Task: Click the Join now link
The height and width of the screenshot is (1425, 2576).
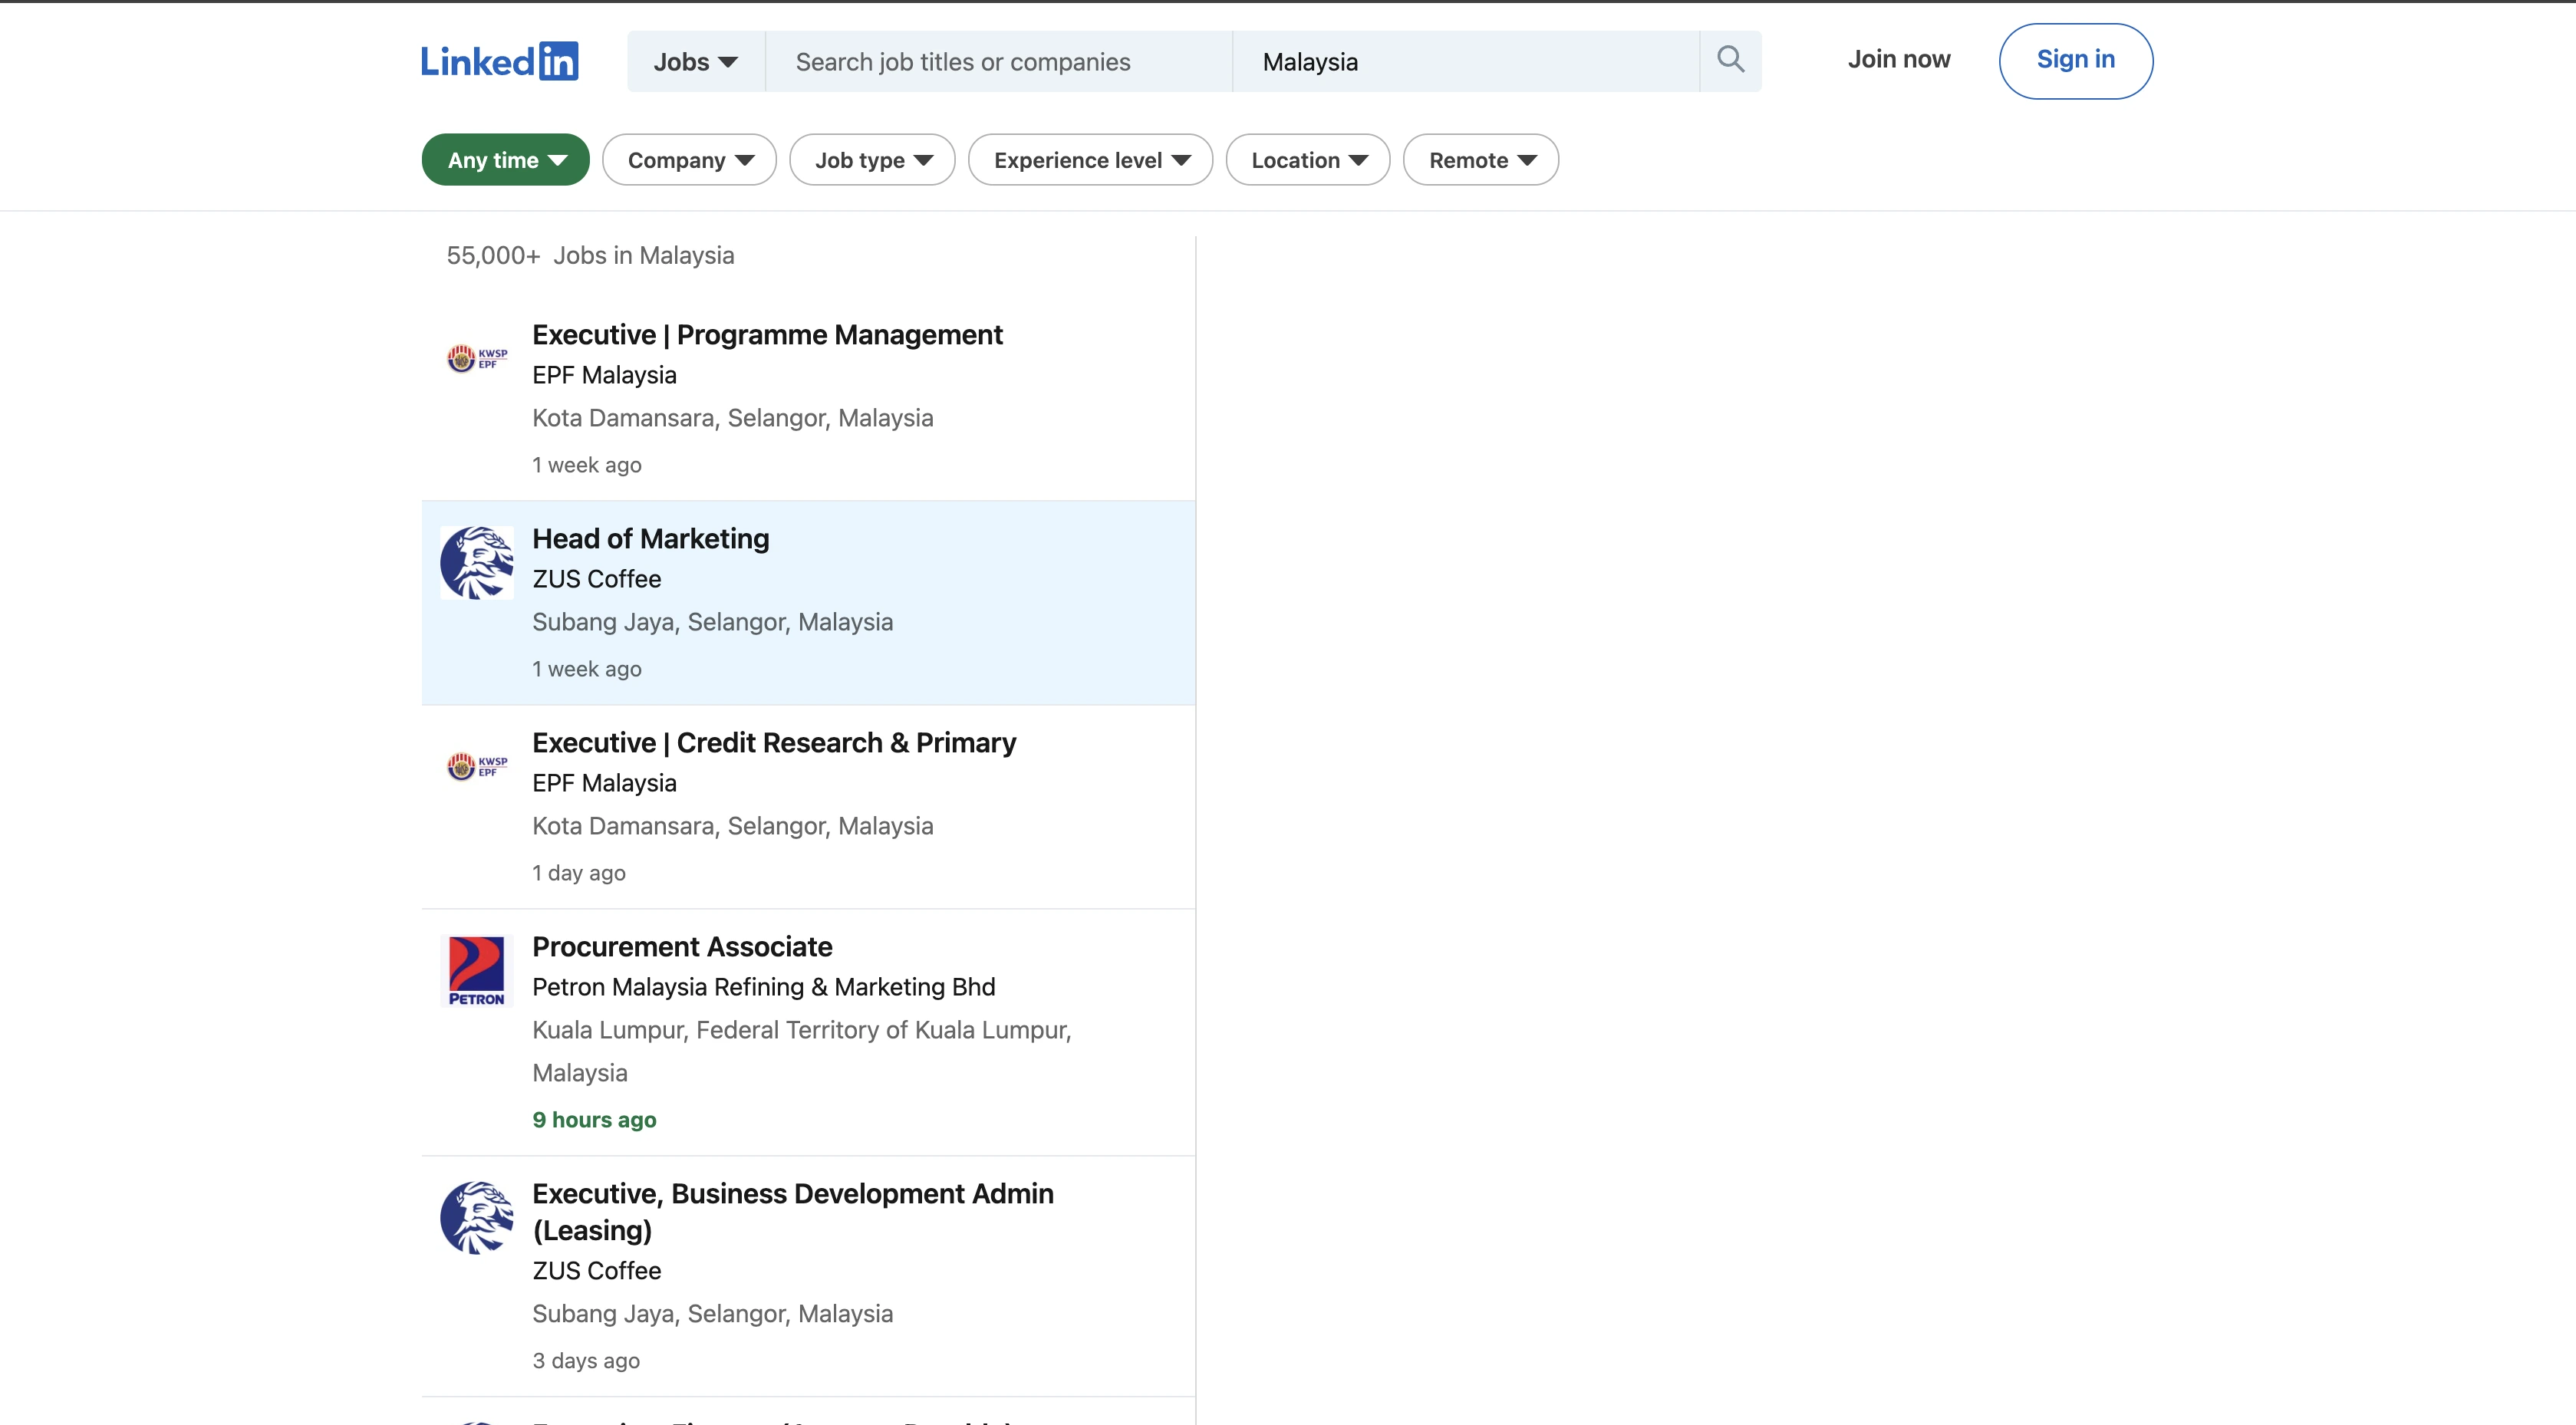Action: [x=1898, y=60]
